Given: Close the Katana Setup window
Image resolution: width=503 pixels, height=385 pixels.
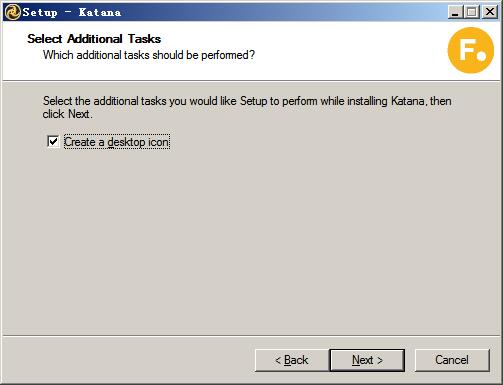Looking at the screenshot, I should click(x=490, y=12).
